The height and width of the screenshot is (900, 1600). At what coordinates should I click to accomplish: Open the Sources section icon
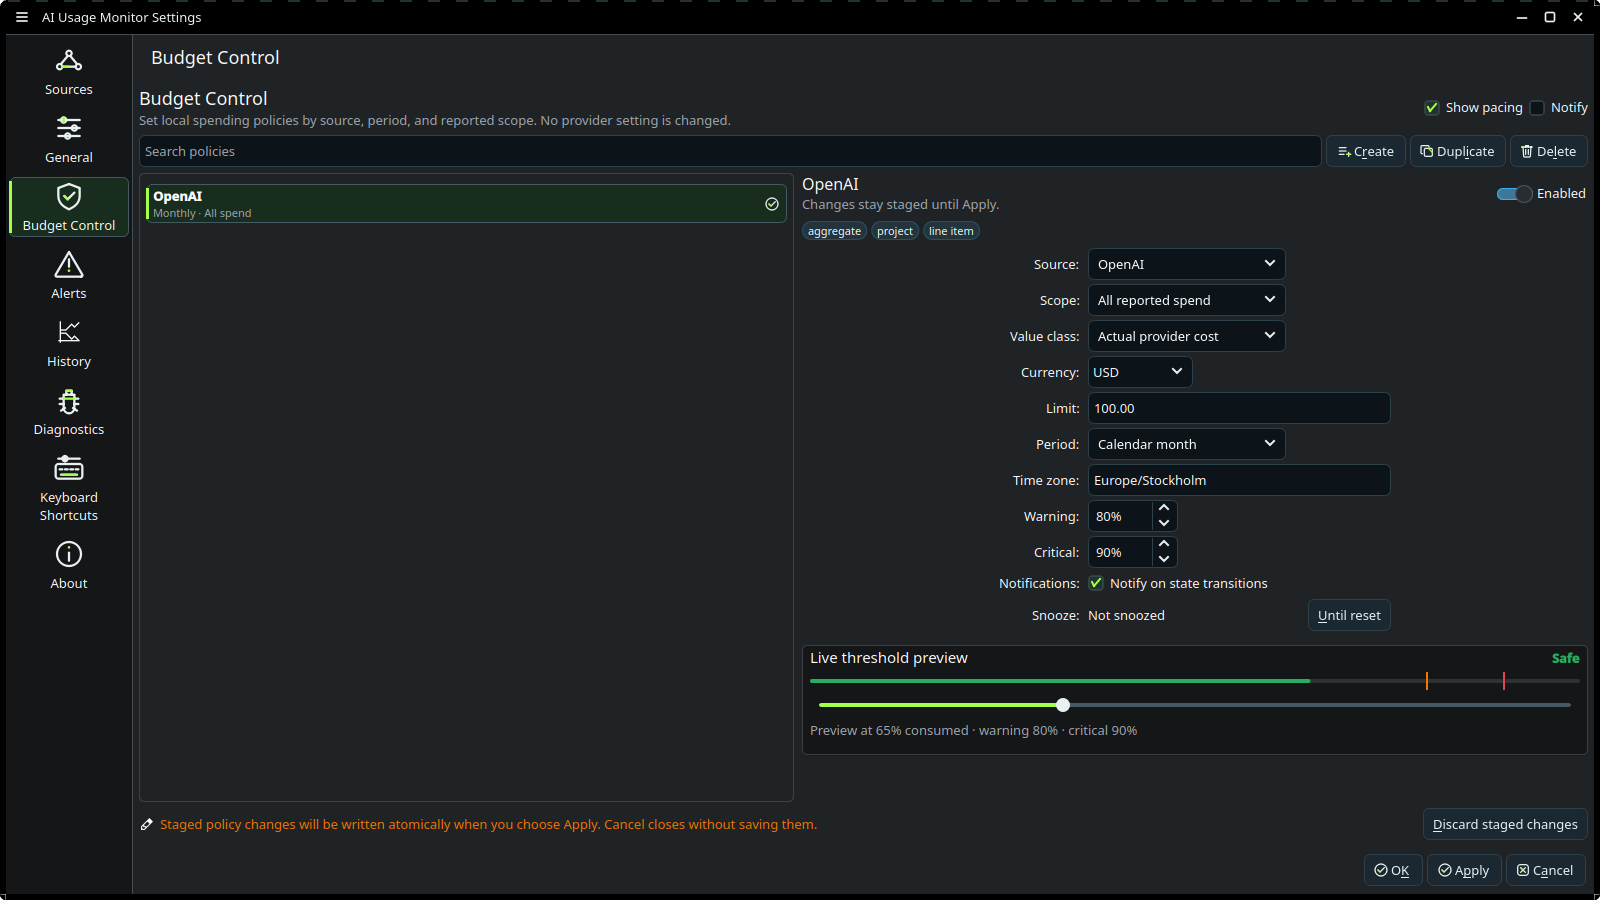coord(69,61)
